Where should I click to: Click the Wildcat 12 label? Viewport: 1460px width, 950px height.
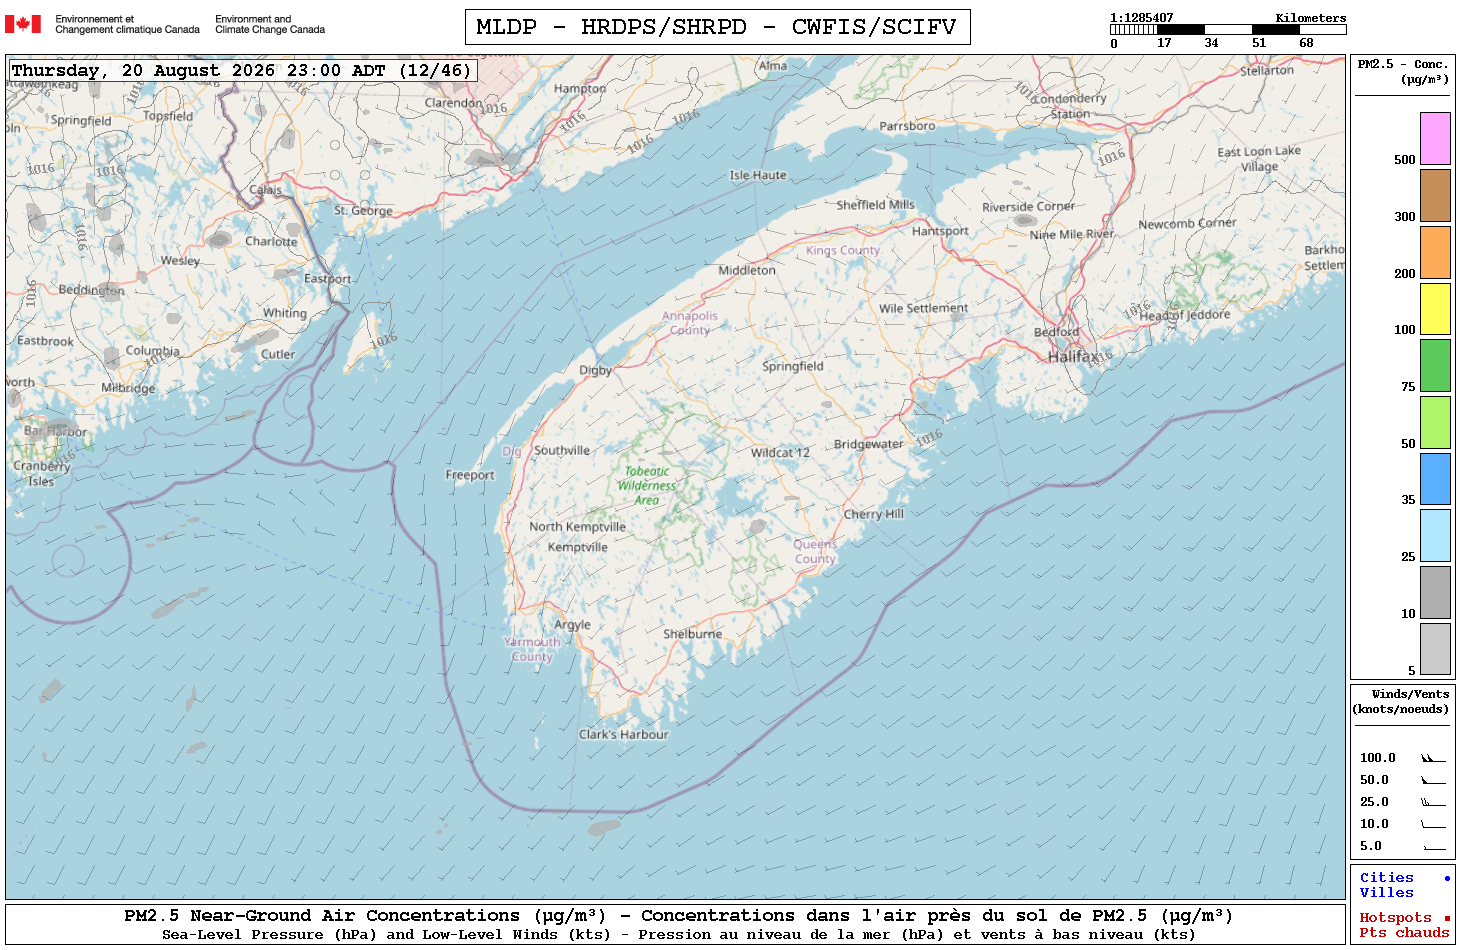point(780,452)
